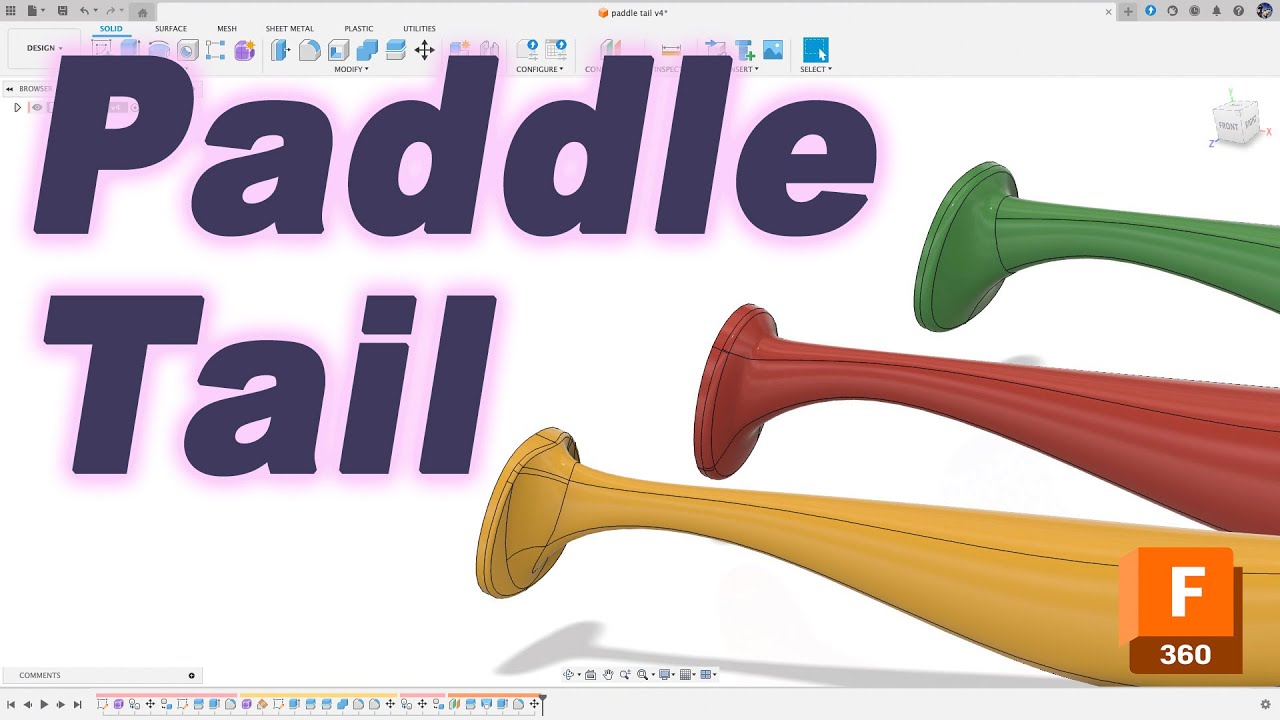Click the Look At navigation icon
Viewport: 1280px width, 720px height.
click(590, 675)
